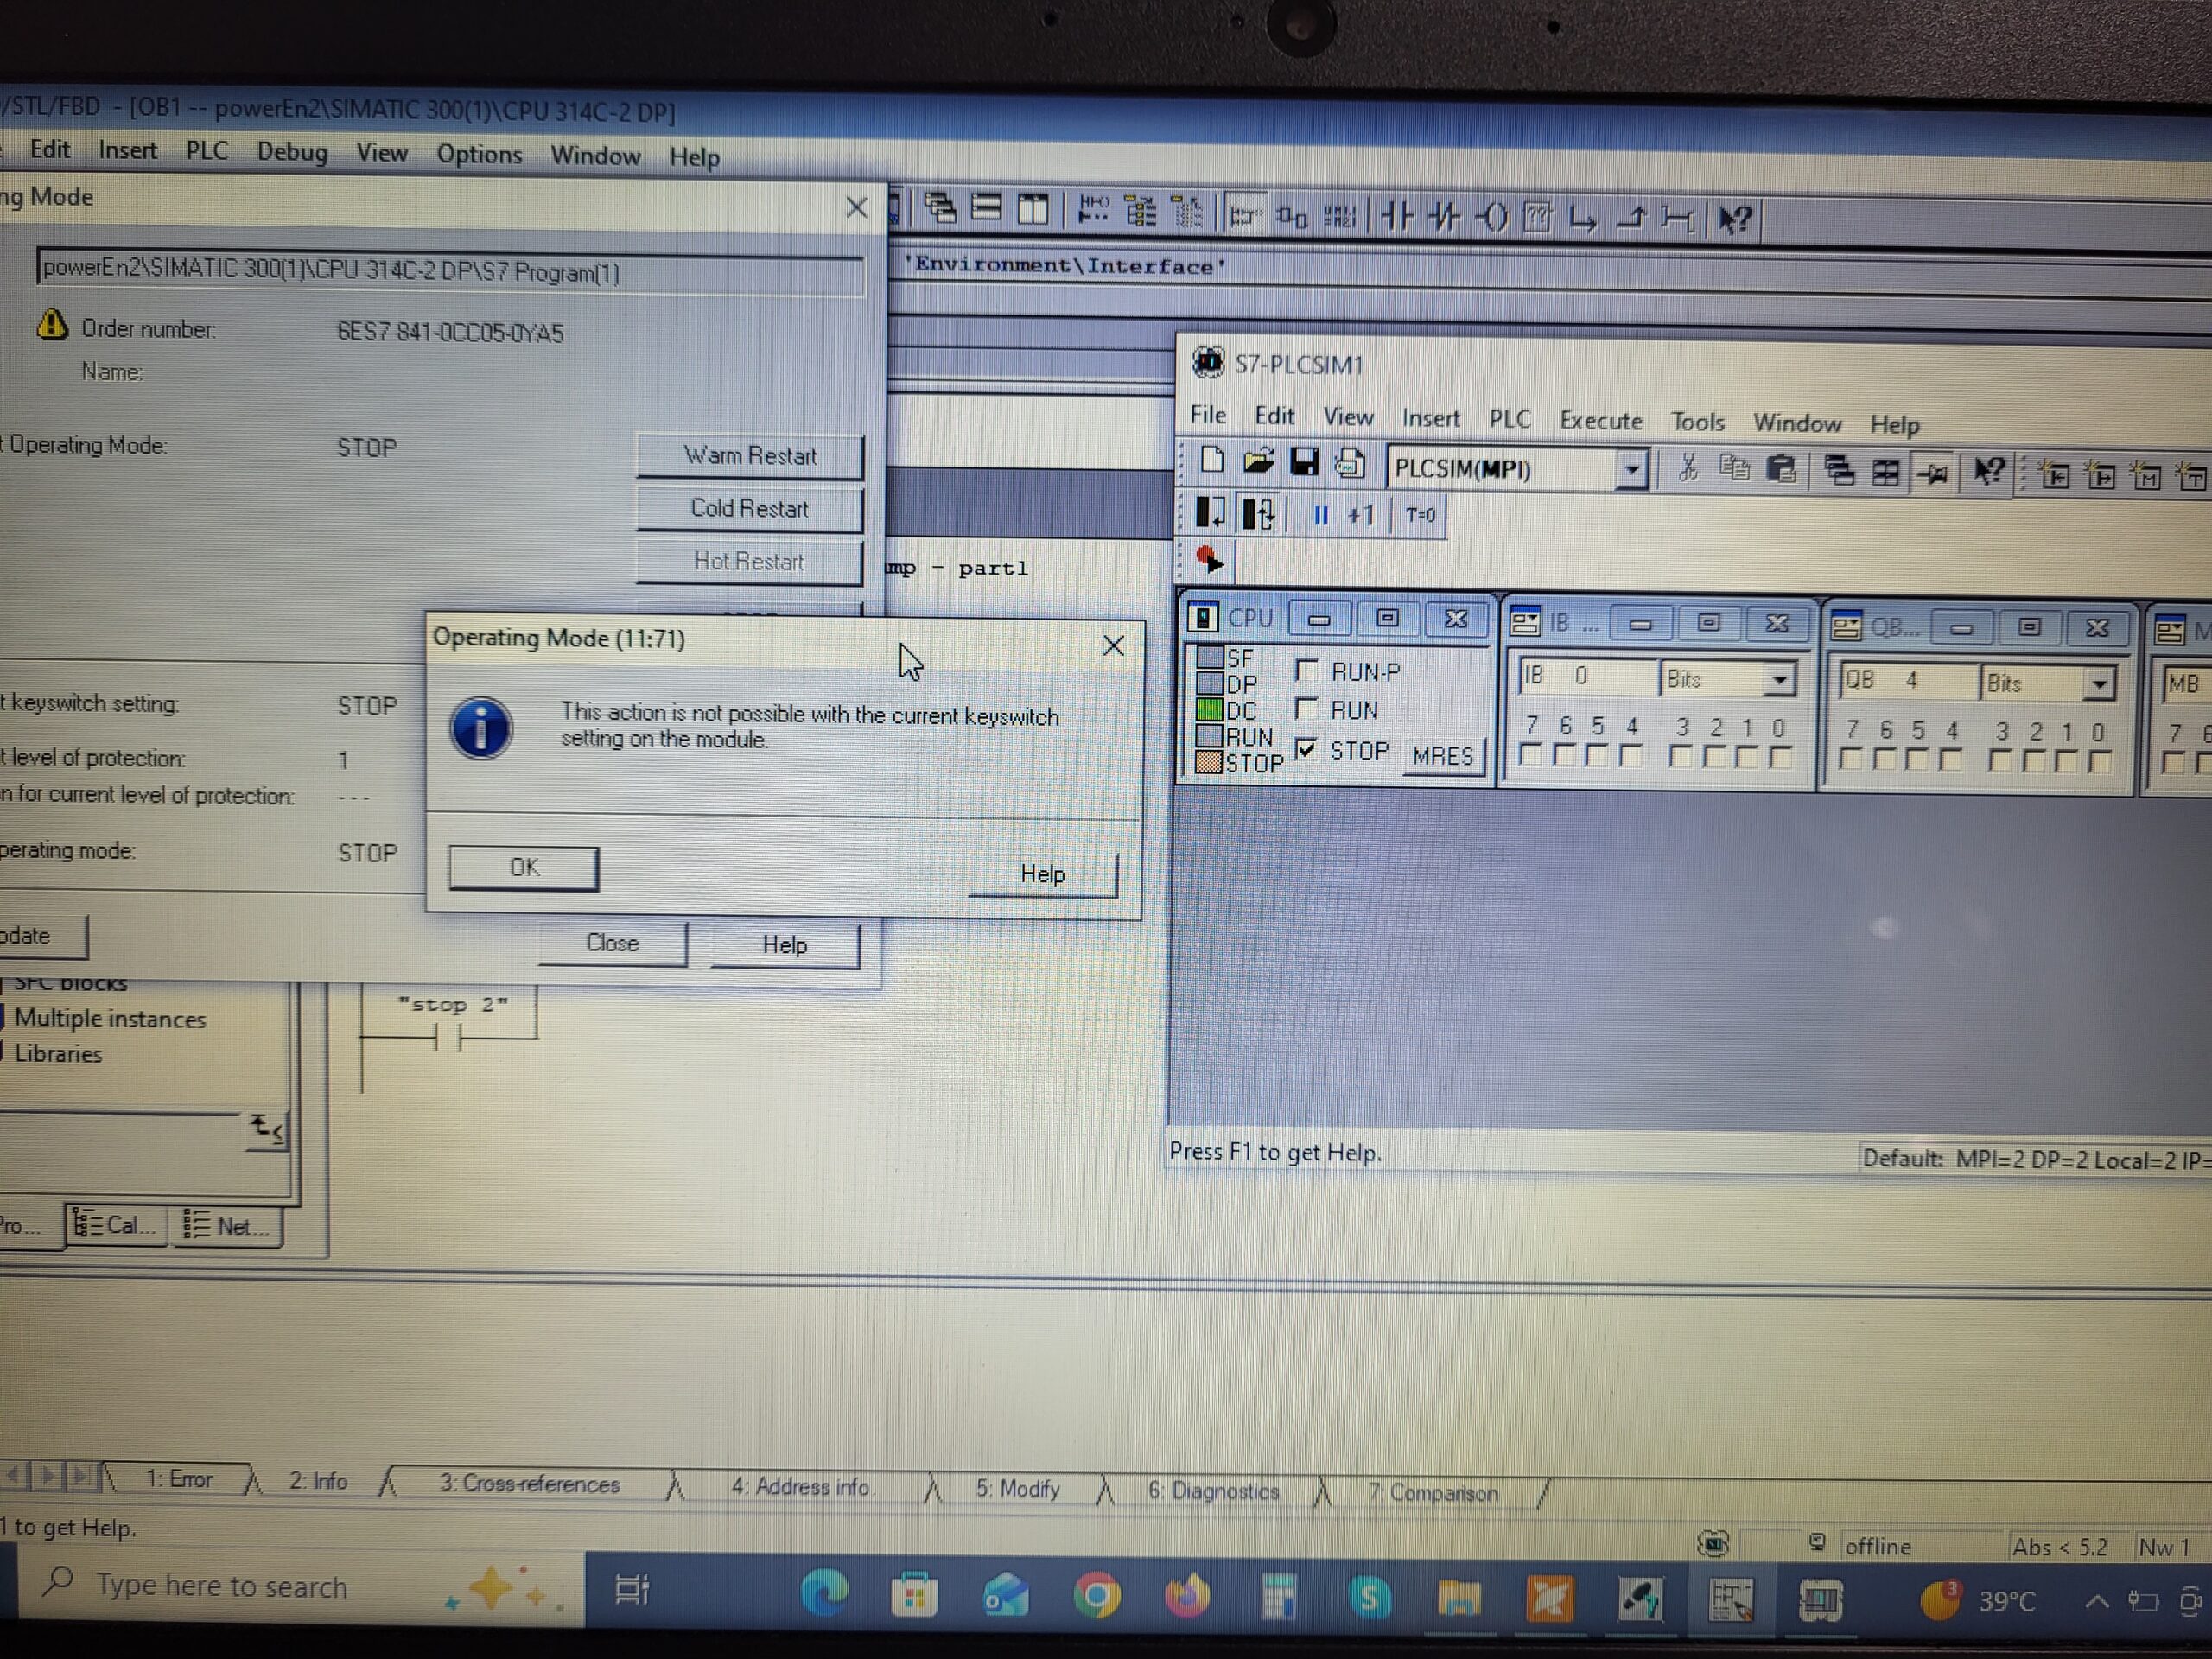Viewport: 2212px width, 1659px height.
Task: Click Help in the Operating Mode (11:71) message
Action: point(1042,874)
